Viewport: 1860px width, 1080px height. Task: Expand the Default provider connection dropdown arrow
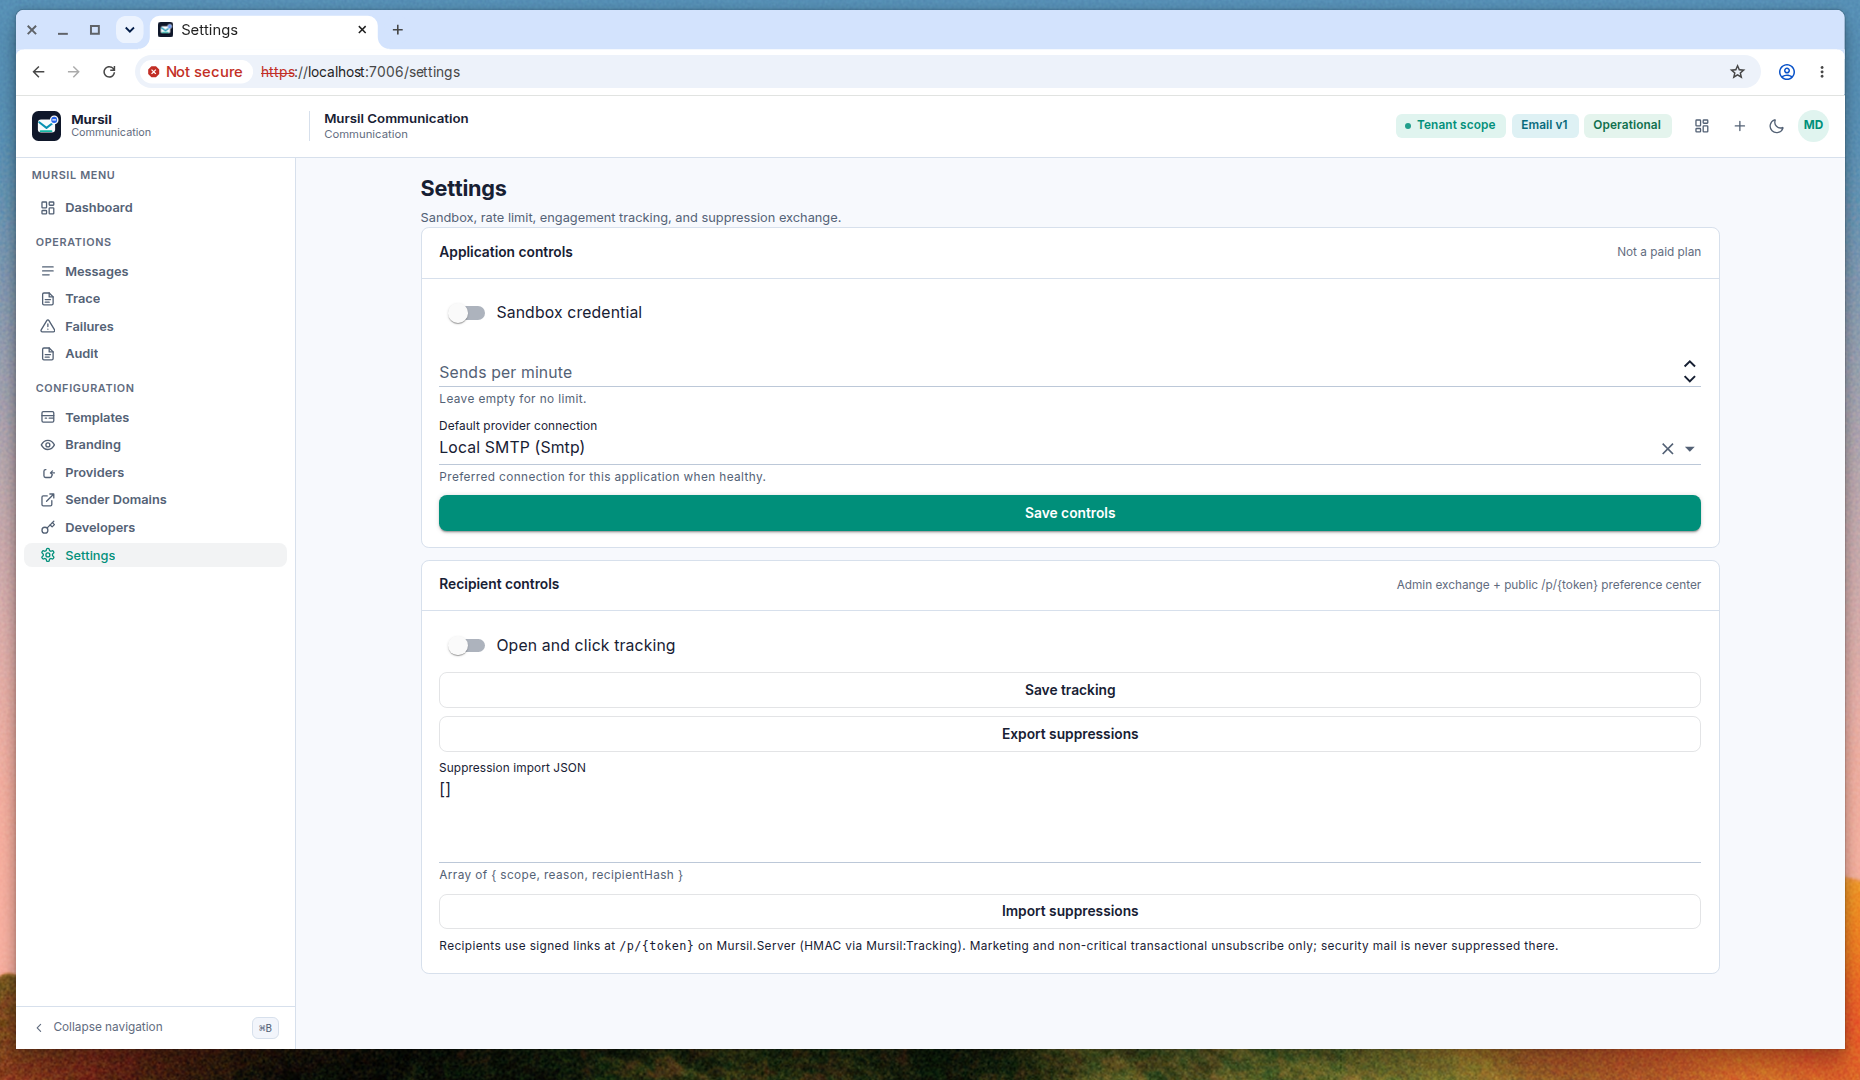tap(1690, 449)
